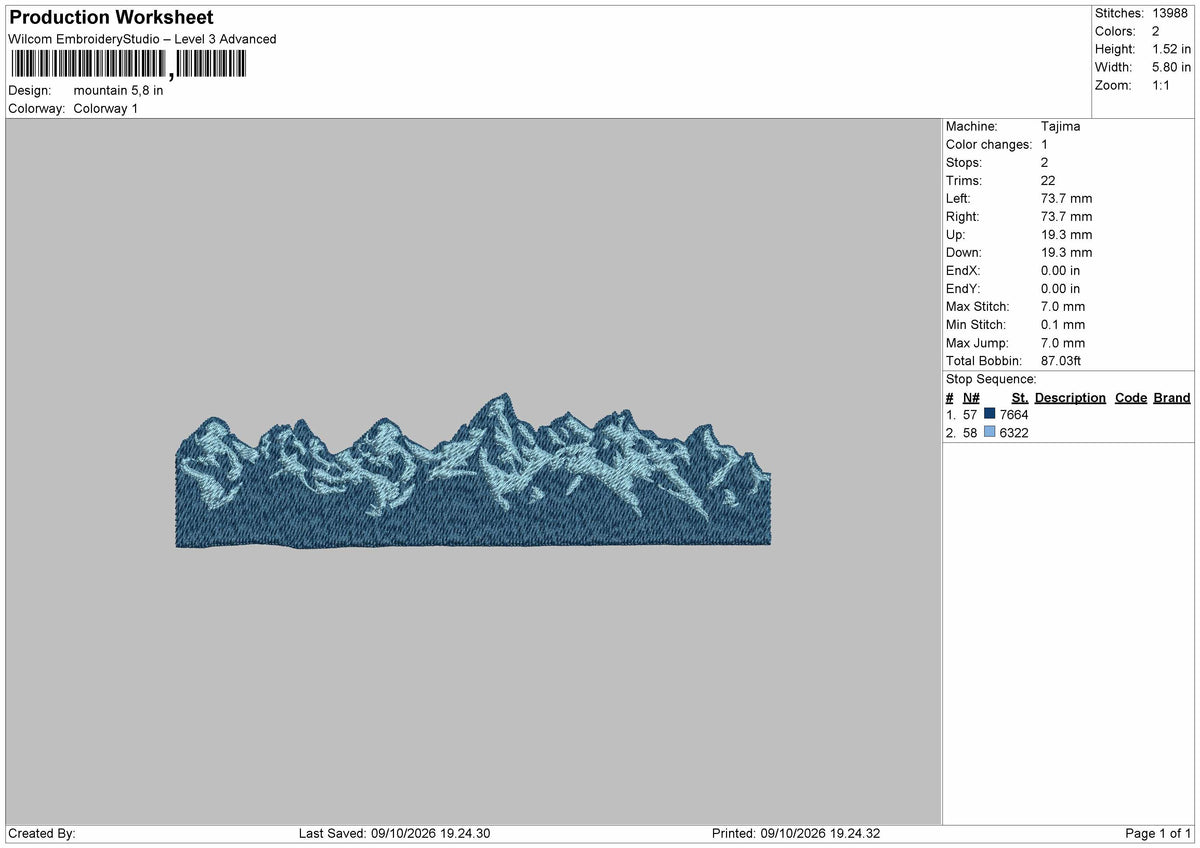Click stop sequence needle number '58'

970,432
